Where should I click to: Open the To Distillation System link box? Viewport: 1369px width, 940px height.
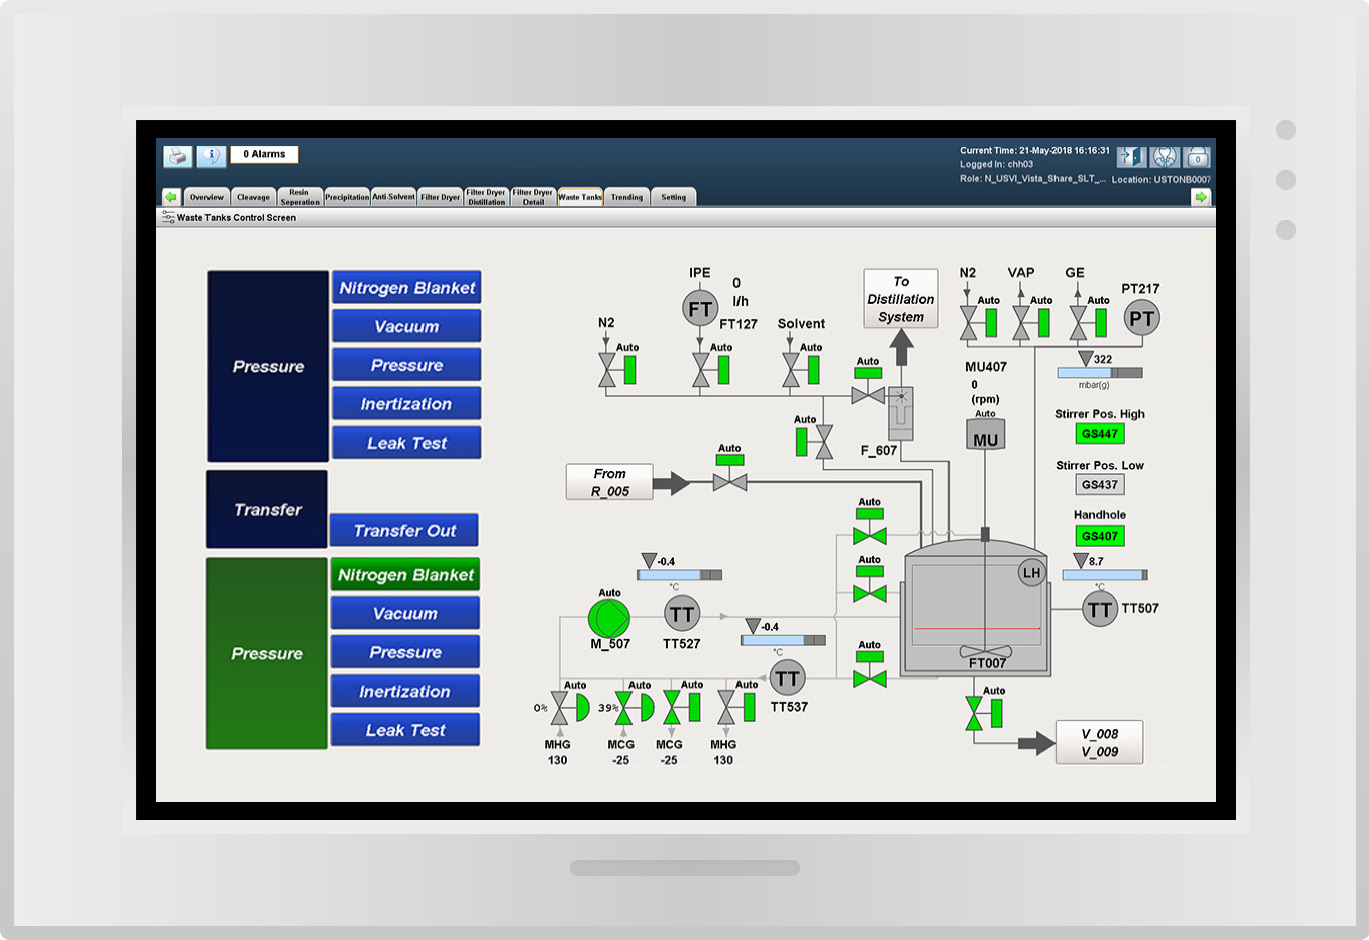coord(901,298)
